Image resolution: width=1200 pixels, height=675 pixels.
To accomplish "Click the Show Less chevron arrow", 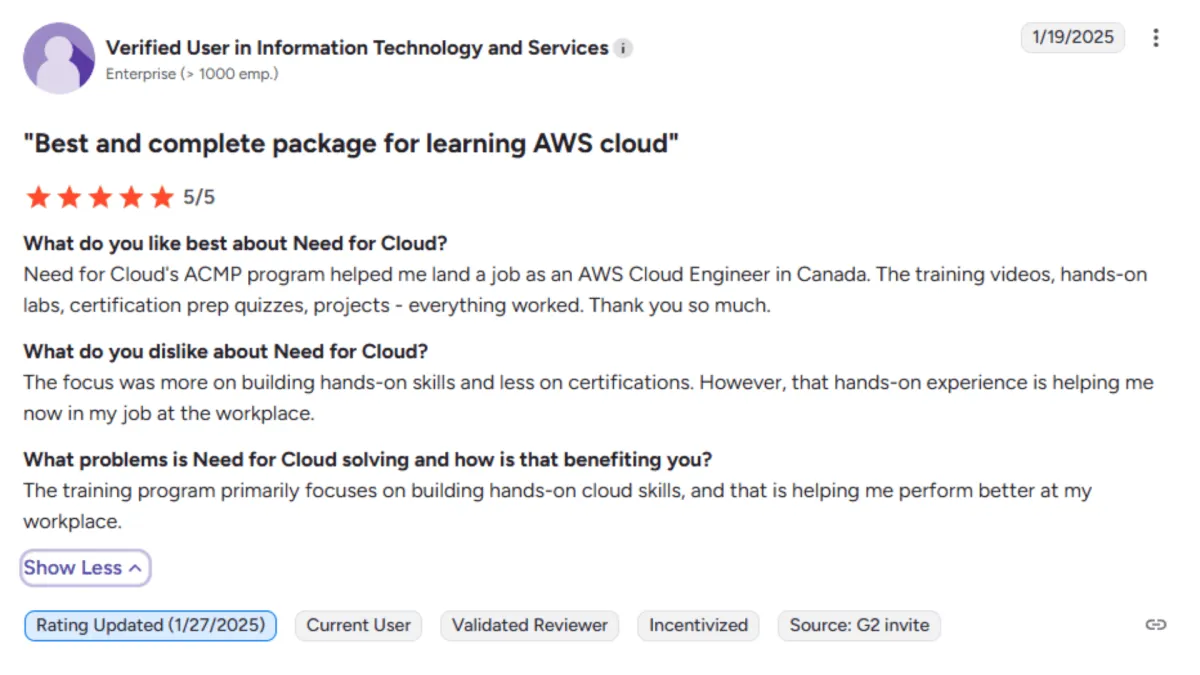I will (x=135, y=569).
